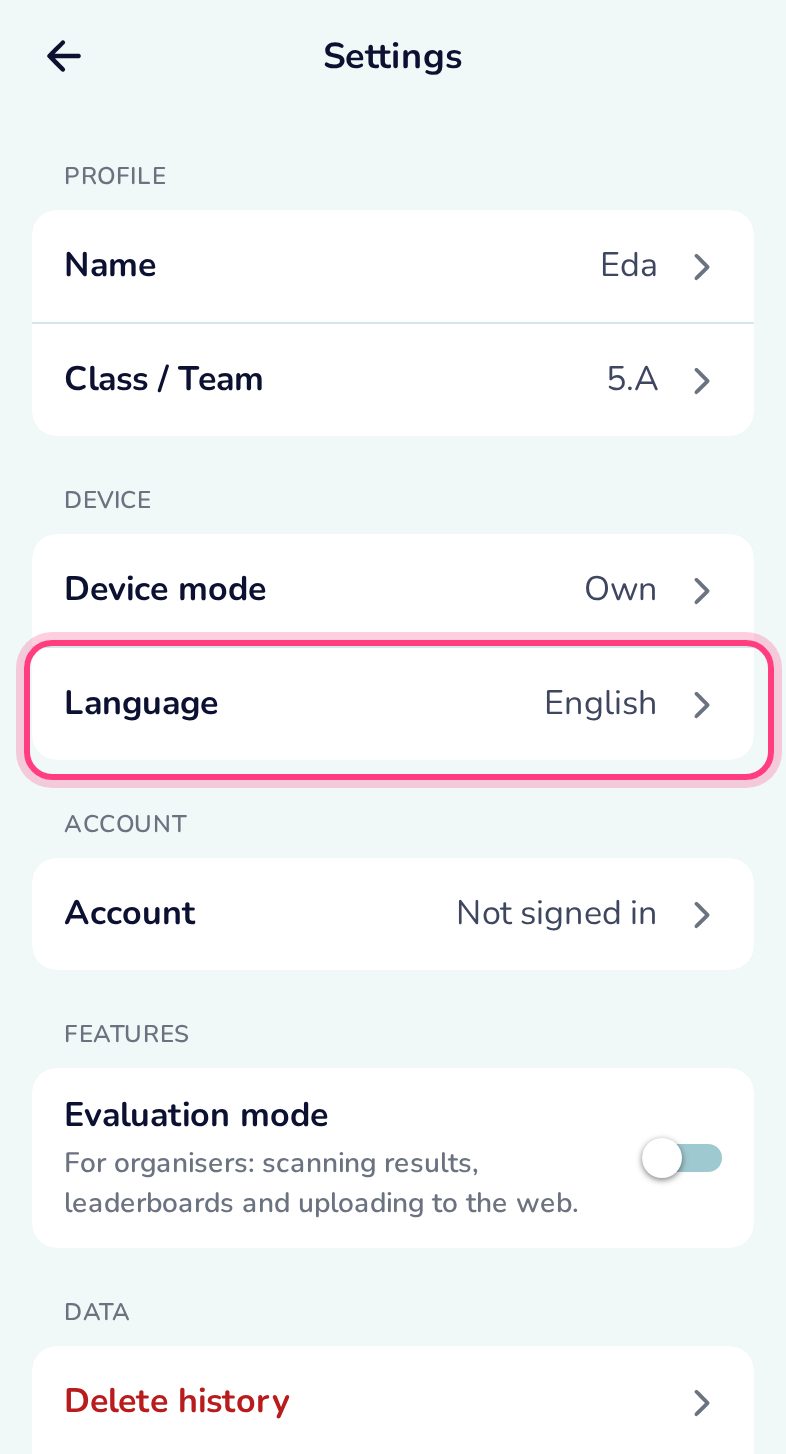Tap the English language value
786x1454 pixels.
pos(601,704)
